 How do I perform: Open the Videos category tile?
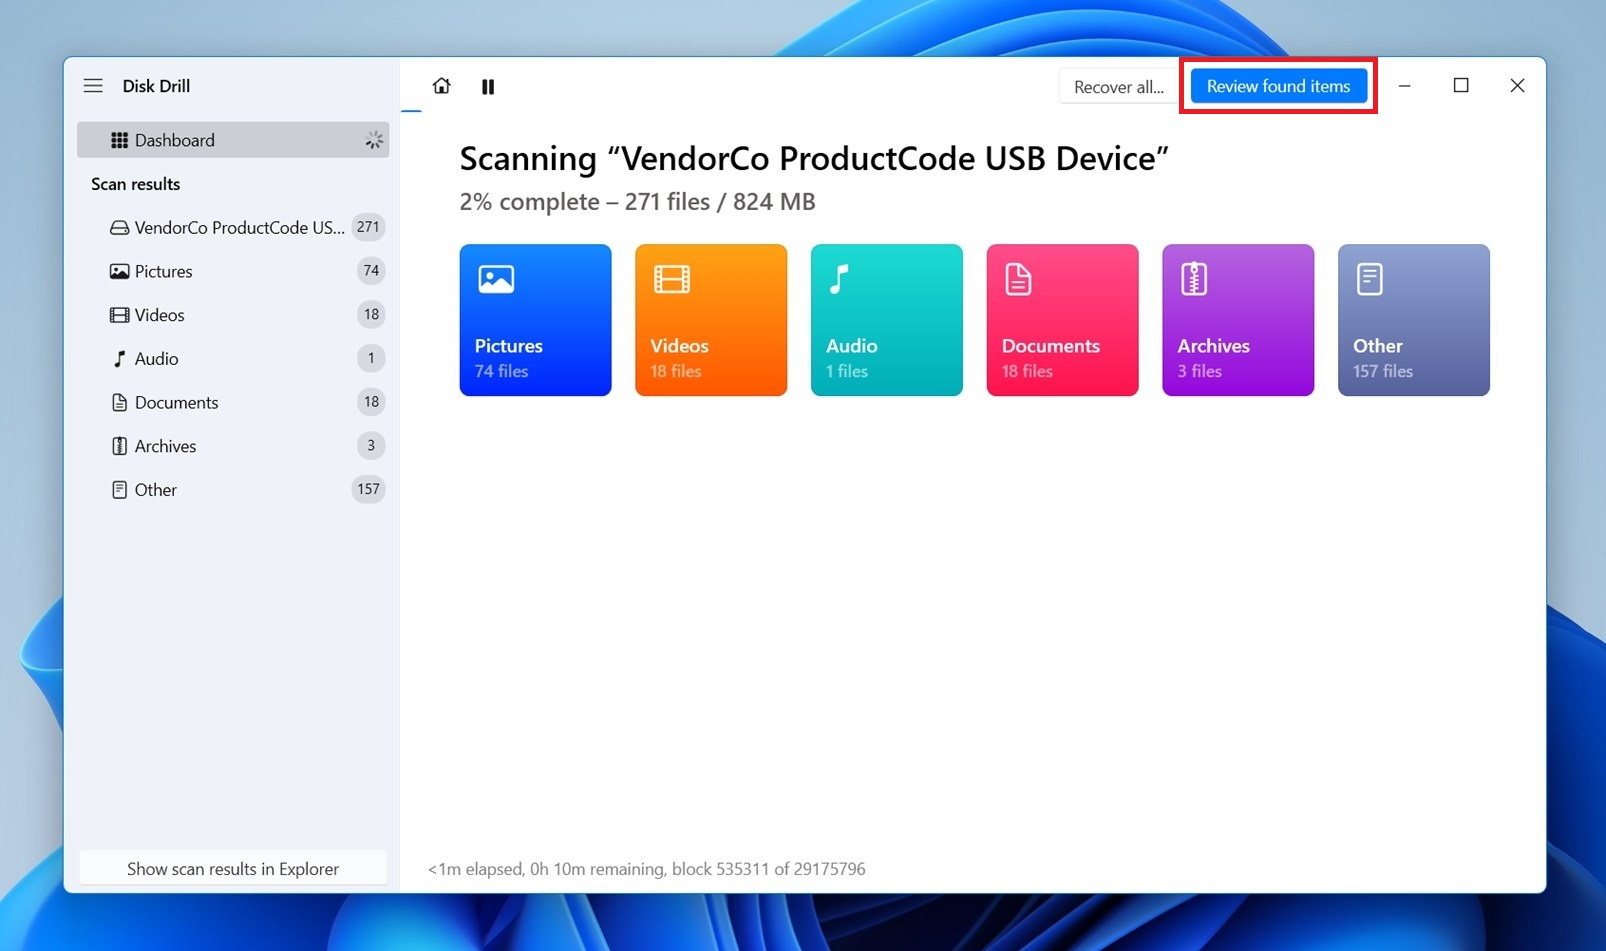711,320
